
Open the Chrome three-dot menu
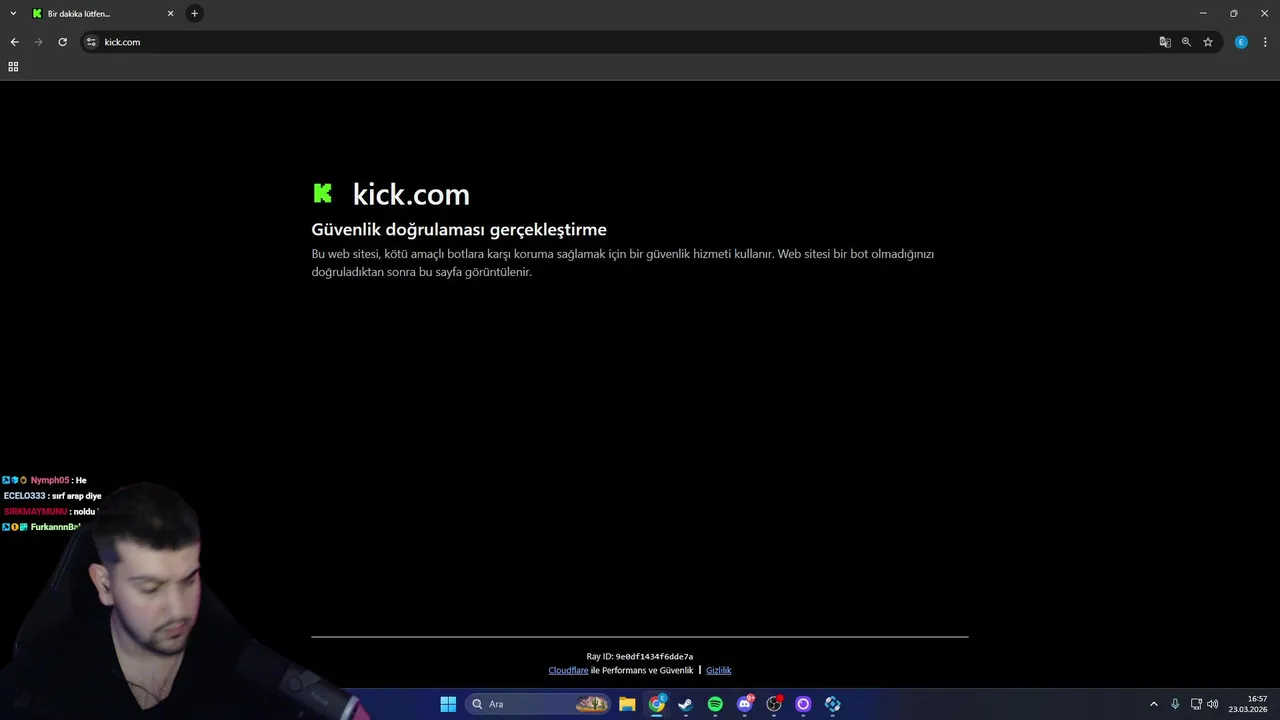(1265, 42)
